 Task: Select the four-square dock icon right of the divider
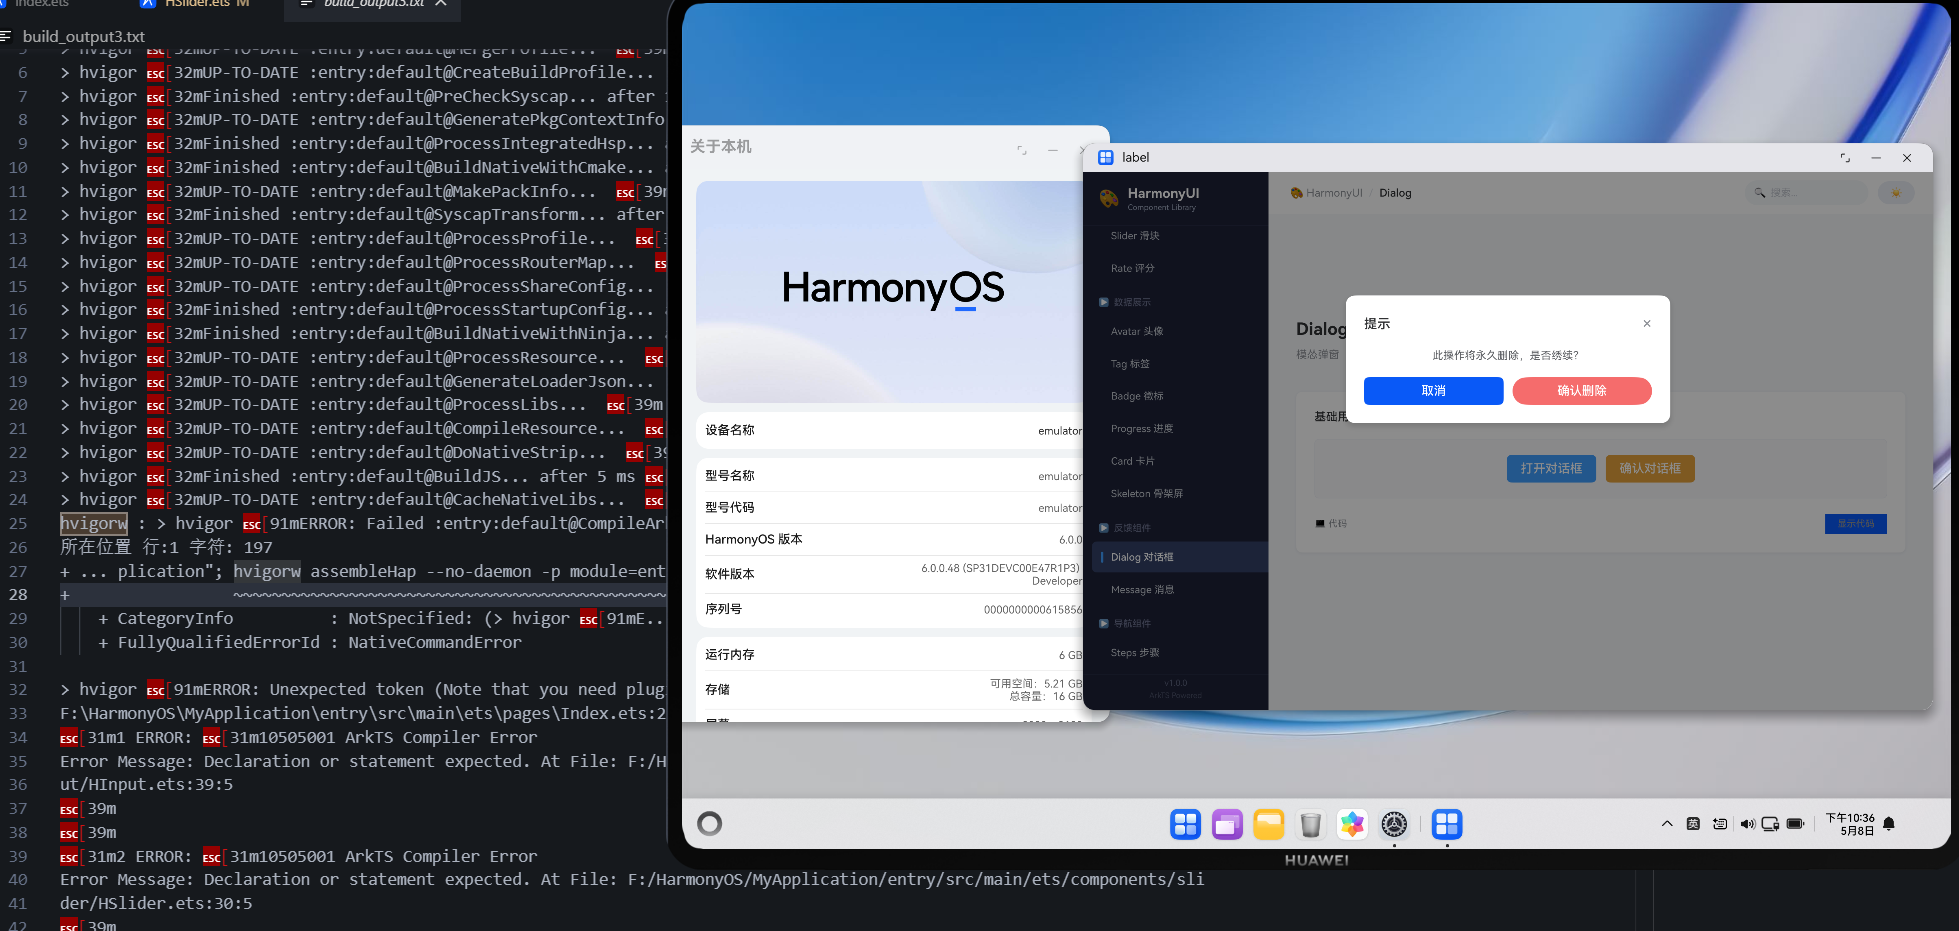click(1447, 824)
